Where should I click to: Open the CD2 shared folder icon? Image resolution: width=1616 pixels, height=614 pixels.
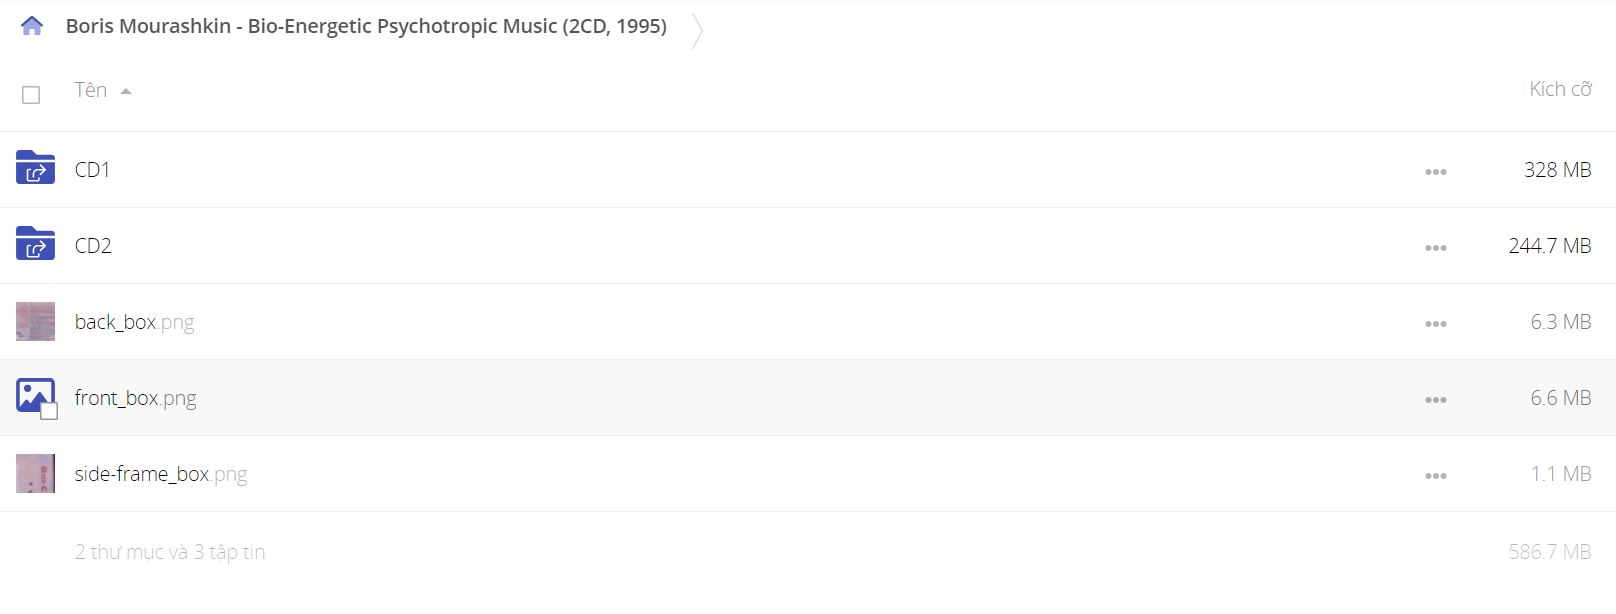pos(35,244)
